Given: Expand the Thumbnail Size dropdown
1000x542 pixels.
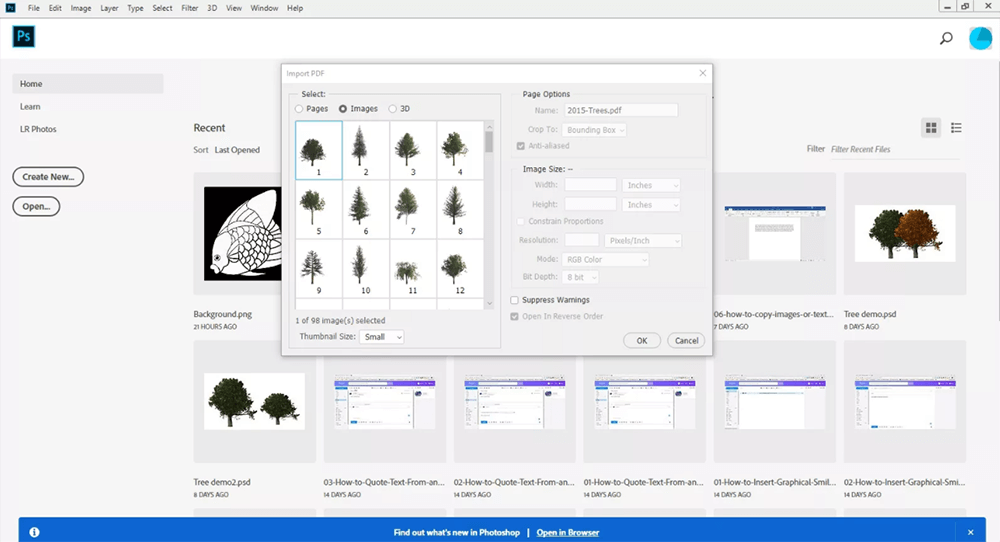Looking at the screenshot, I should point(382,337).
